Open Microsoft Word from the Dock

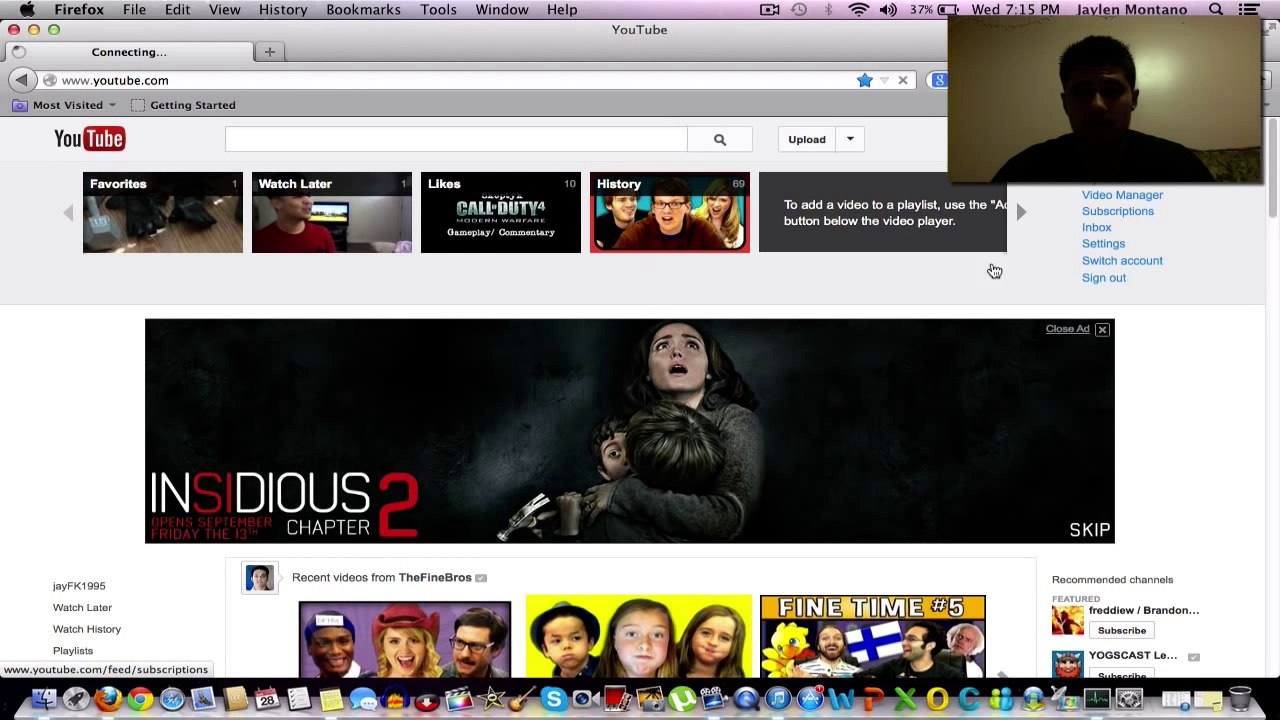tap(842, 699)
